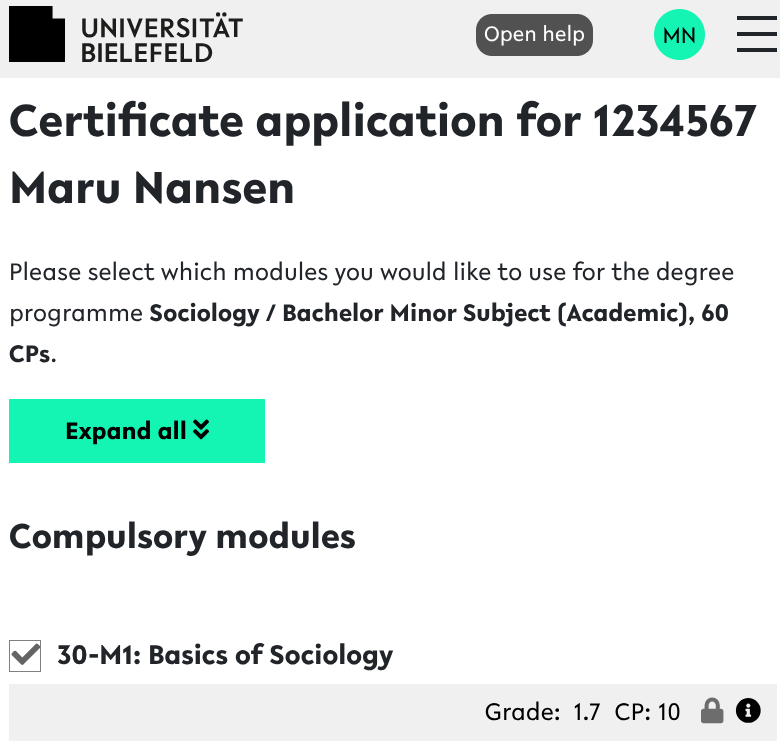Click the Certificate application heading text
The height and width of the screenshot is (756, 780).
[x=296, y=122]
